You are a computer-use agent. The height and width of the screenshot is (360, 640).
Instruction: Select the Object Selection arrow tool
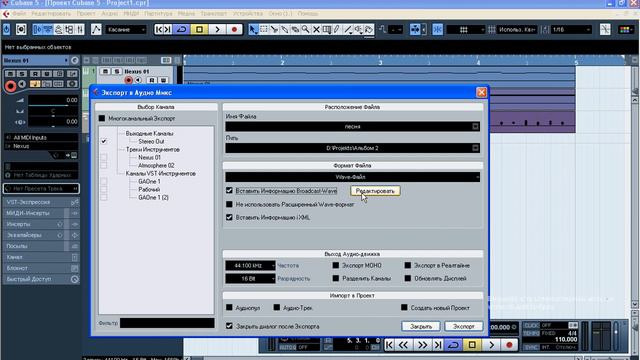(x=253, y=29)
